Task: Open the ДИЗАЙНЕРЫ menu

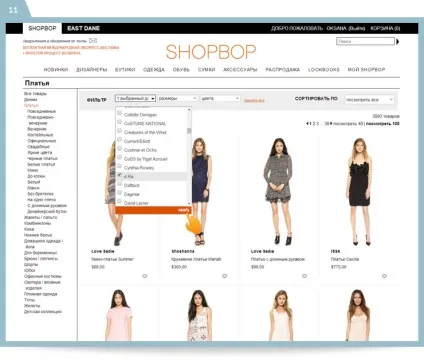Action: point(91,70)
